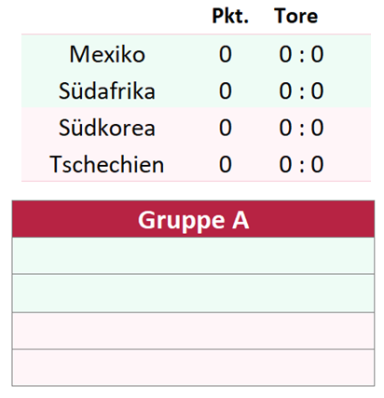This screenshot has width=384, height=398.
Task: Select first green row under Gruppe A
Action: pyautogui.click(x=193, y=256)
